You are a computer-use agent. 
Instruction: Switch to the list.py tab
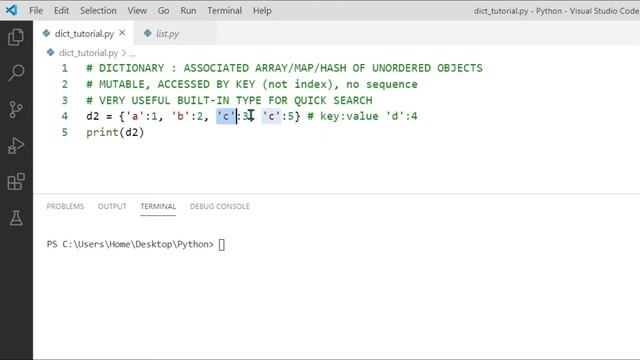coord(167,34)
